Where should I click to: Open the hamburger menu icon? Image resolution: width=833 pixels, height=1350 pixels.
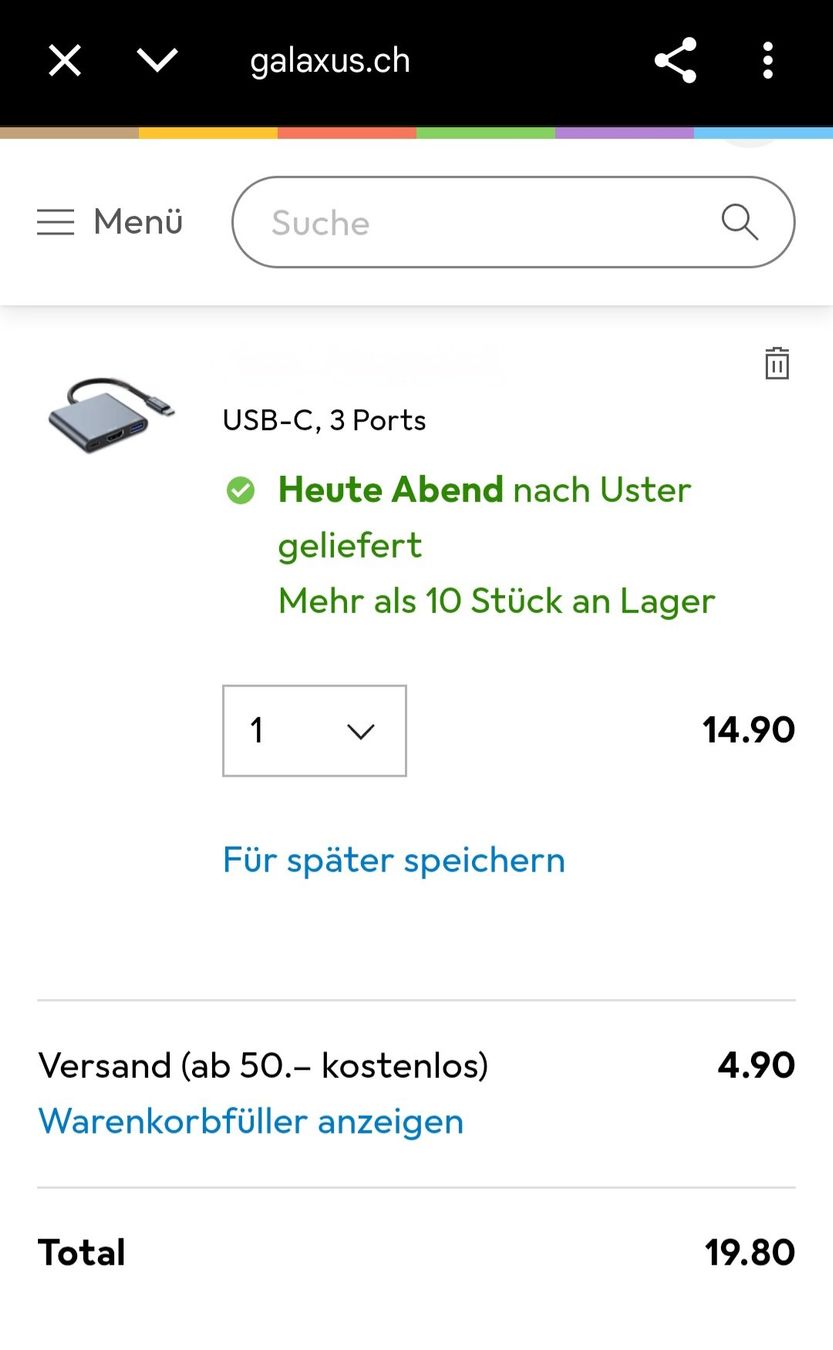point(56,222)
